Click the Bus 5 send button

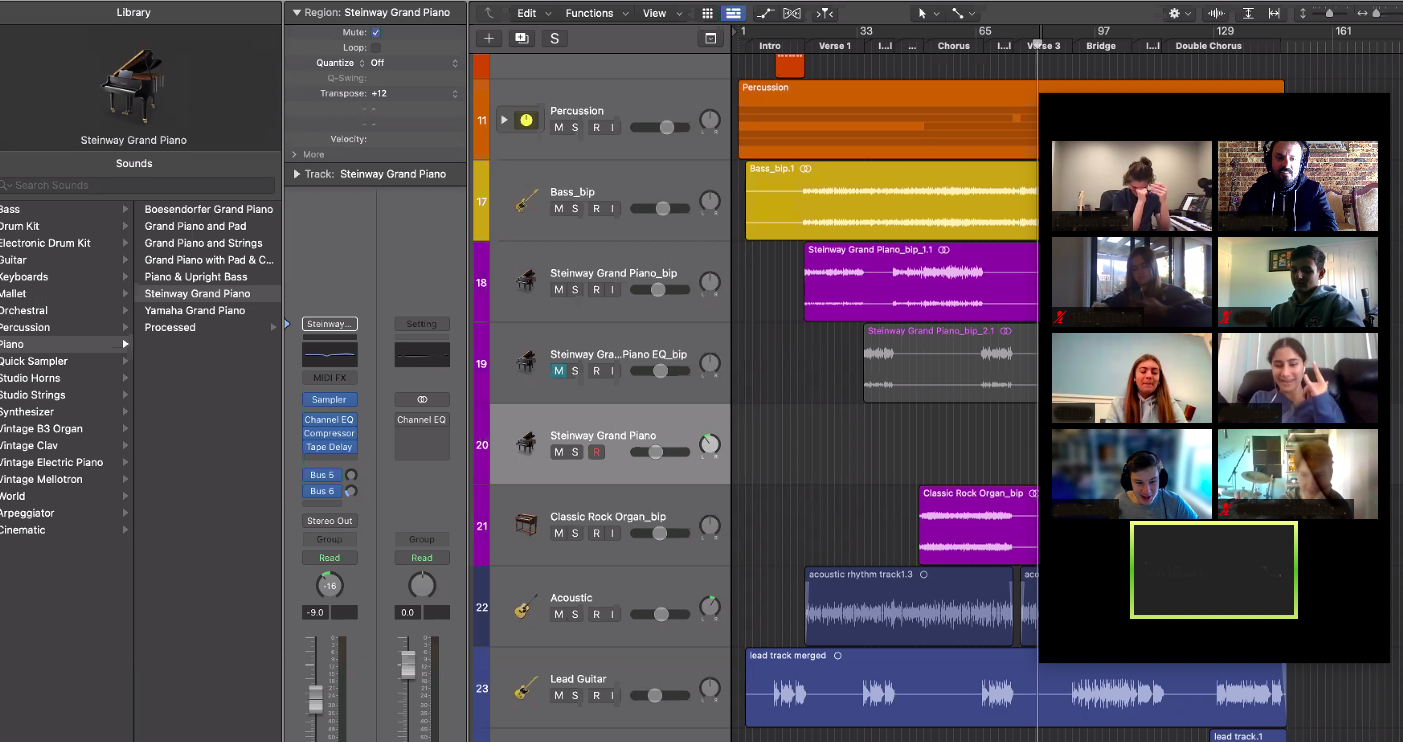[322, 475]
